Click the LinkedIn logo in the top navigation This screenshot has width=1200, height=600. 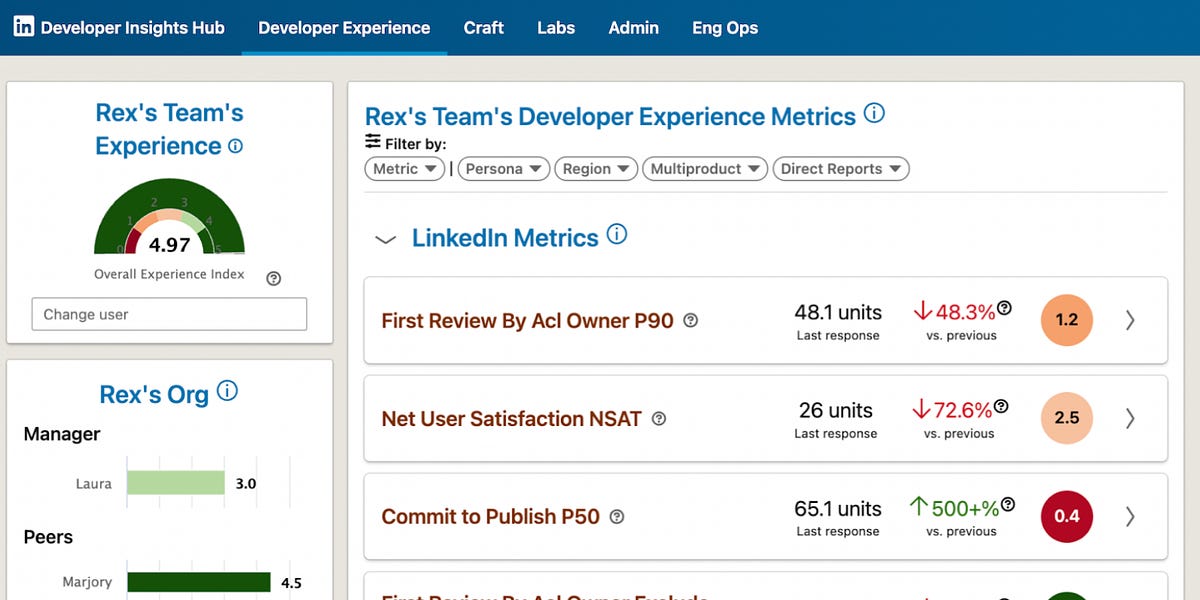[x=22, y=26]
